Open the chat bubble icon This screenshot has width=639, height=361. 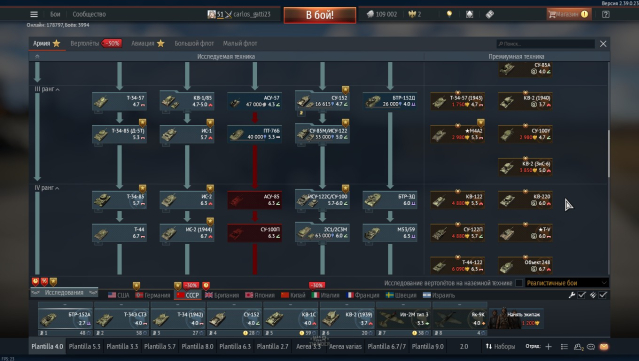[x=591, y=347]
